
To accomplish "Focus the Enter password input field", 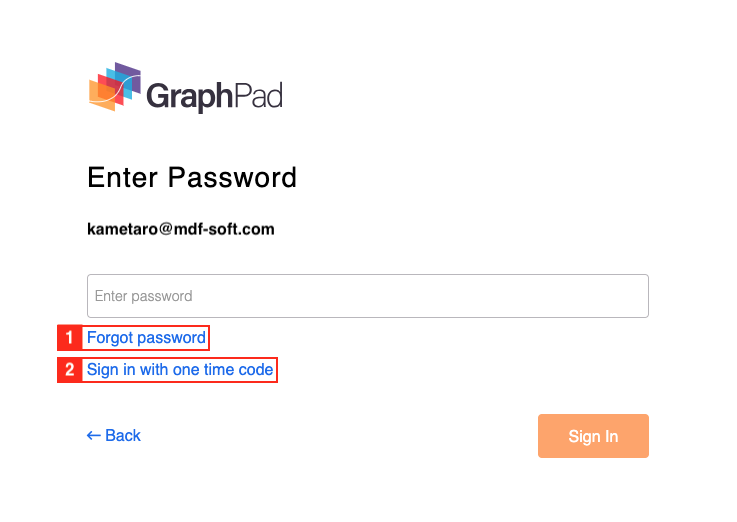I will (x=368, y=296).
